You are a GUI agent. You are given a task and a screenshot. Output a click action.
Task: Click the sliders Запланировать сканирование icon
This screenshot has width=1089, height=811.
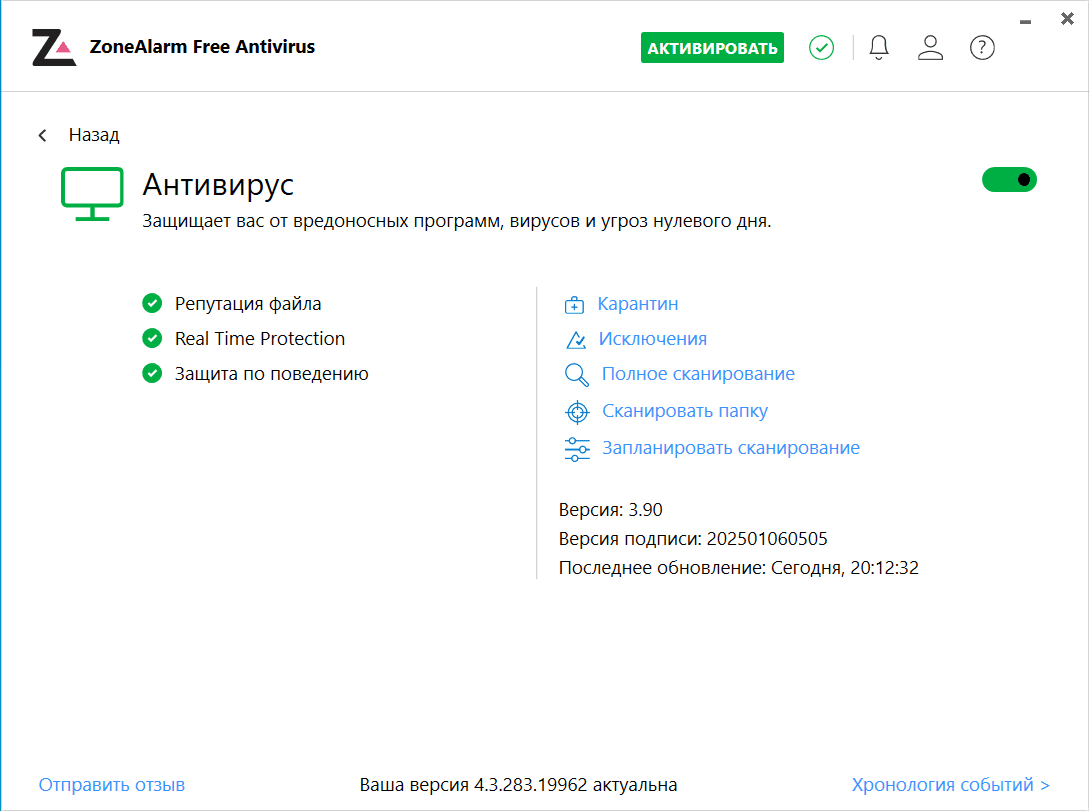pyautogui.click(x=577, y=449)
